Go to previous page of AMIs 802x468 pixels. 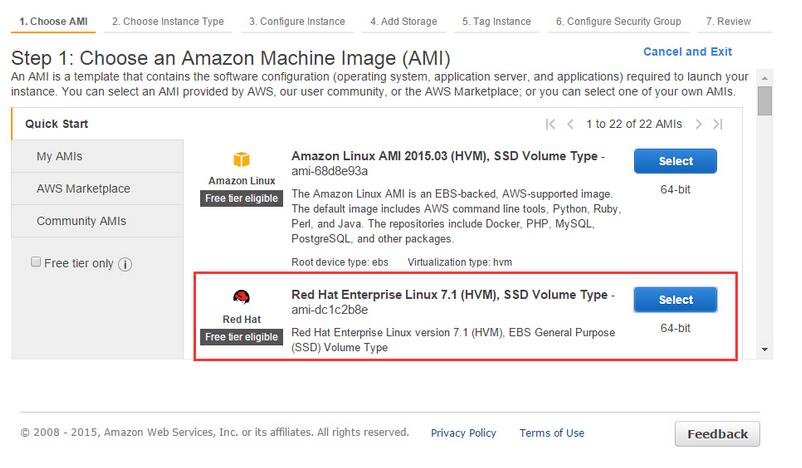tap(570, 124)
